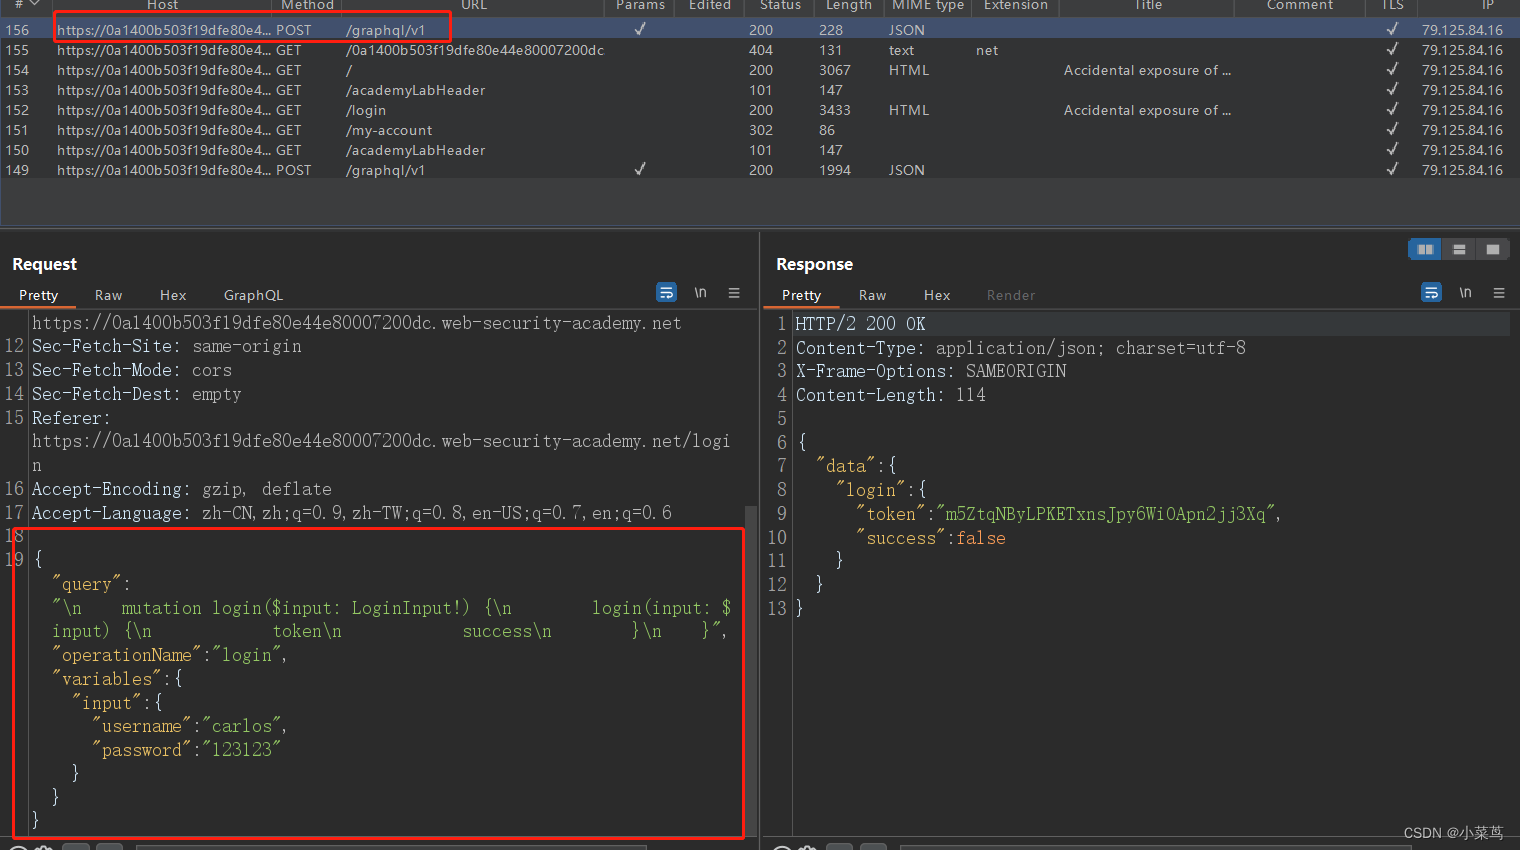Screen dimensions: 1520x850
Task: Sort by the Comment column header
Action: pyautogui.click(x=1300, y=6)
